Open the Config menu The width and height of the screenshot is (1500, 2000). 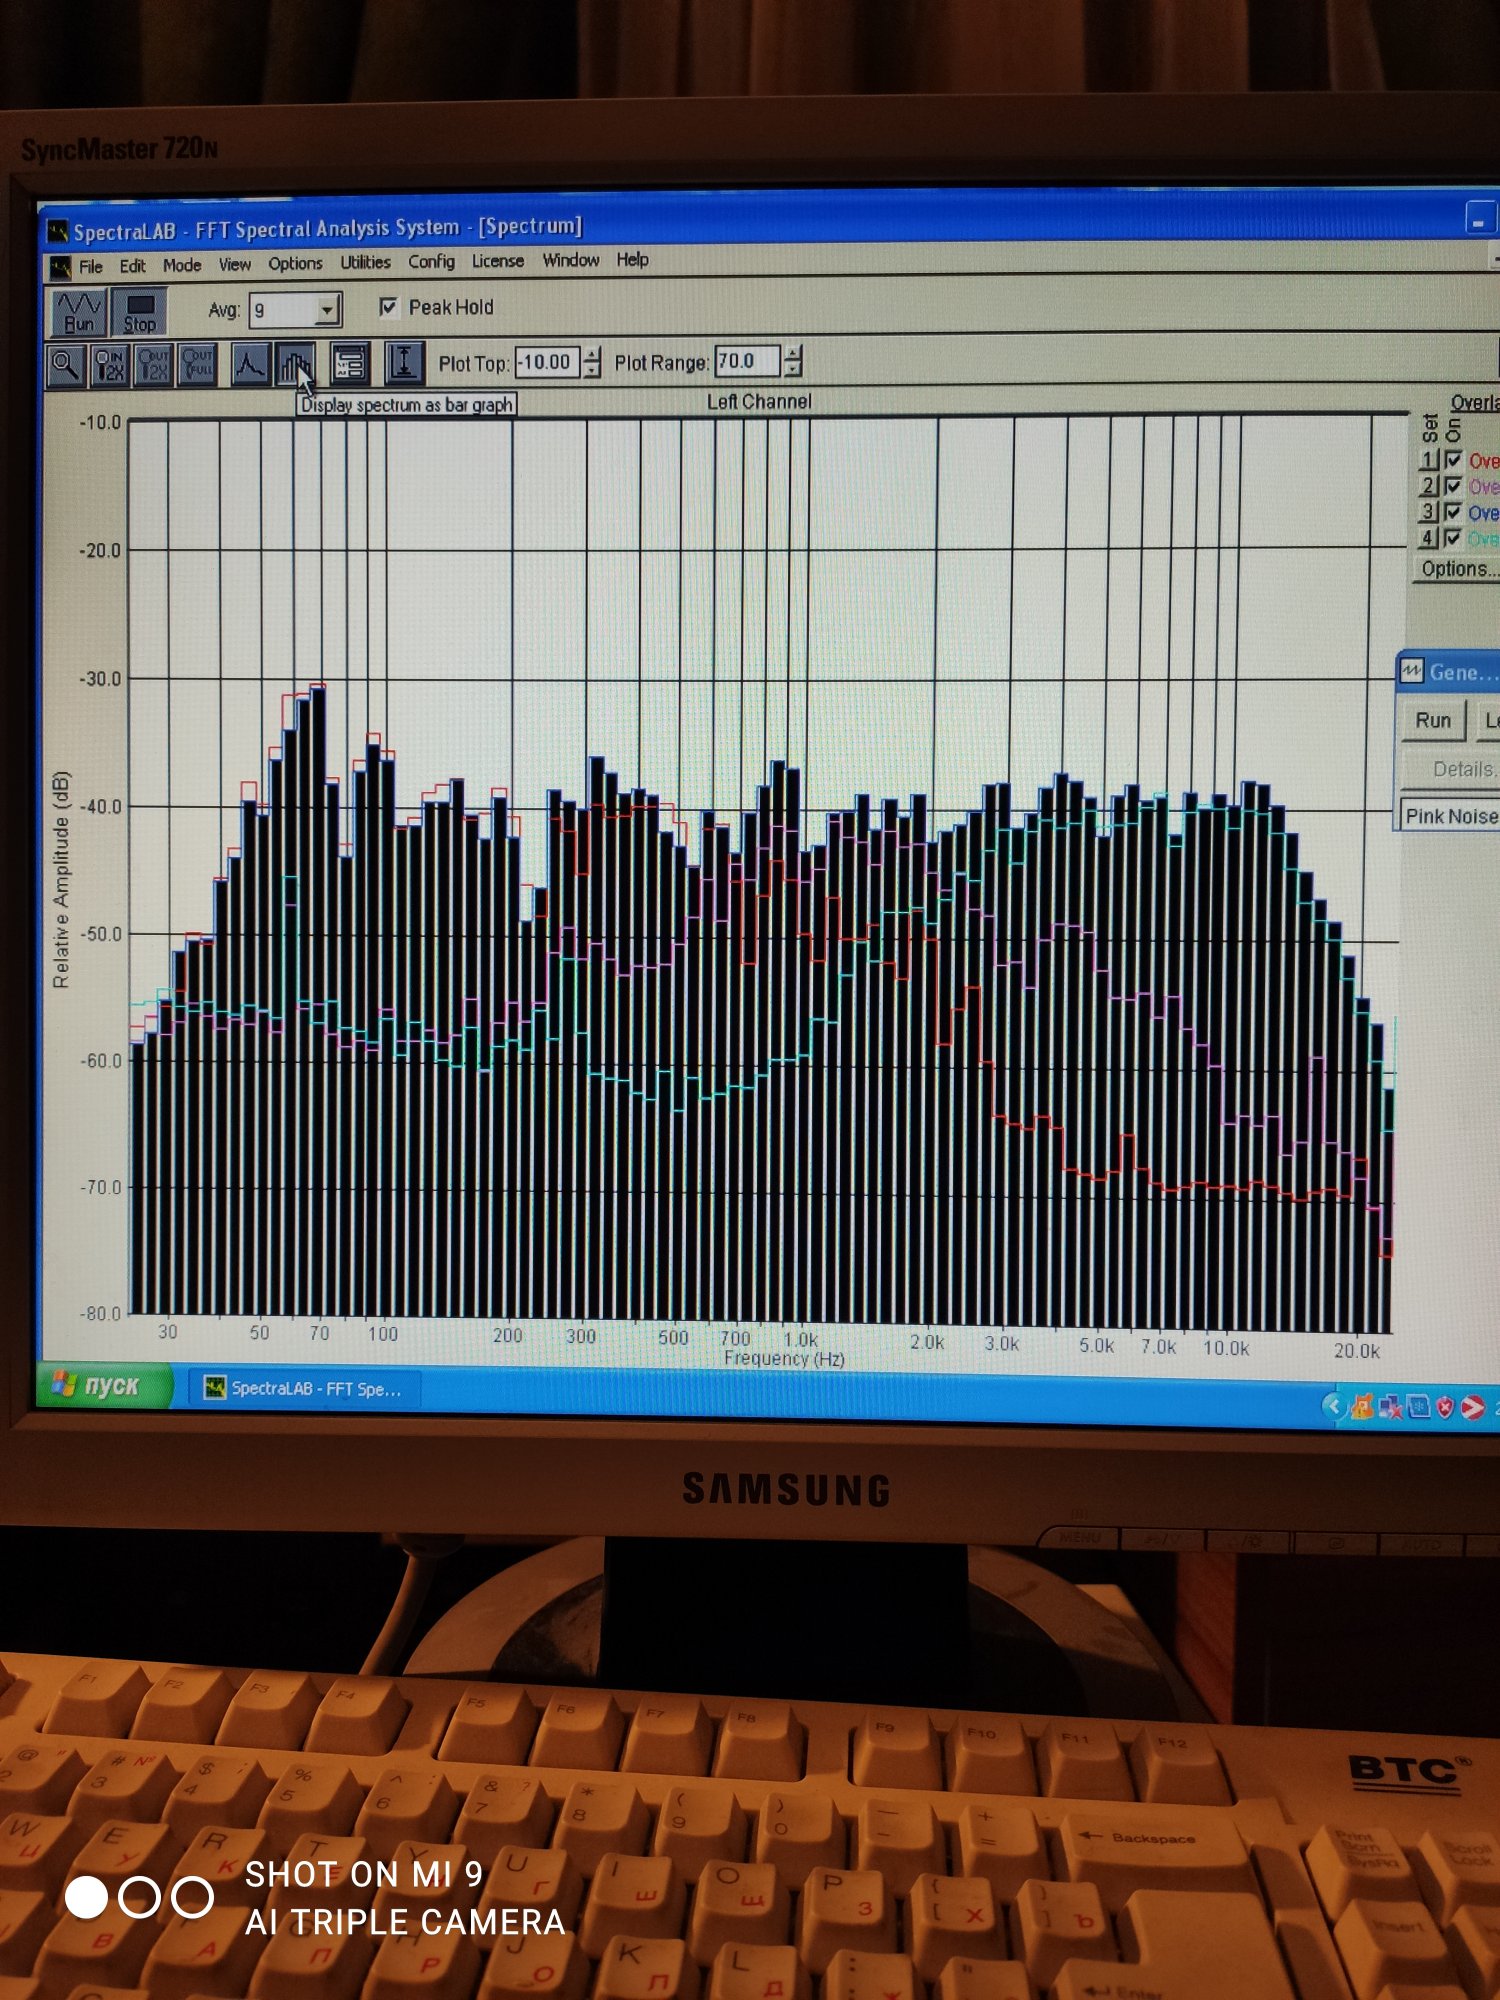point(431,261)
